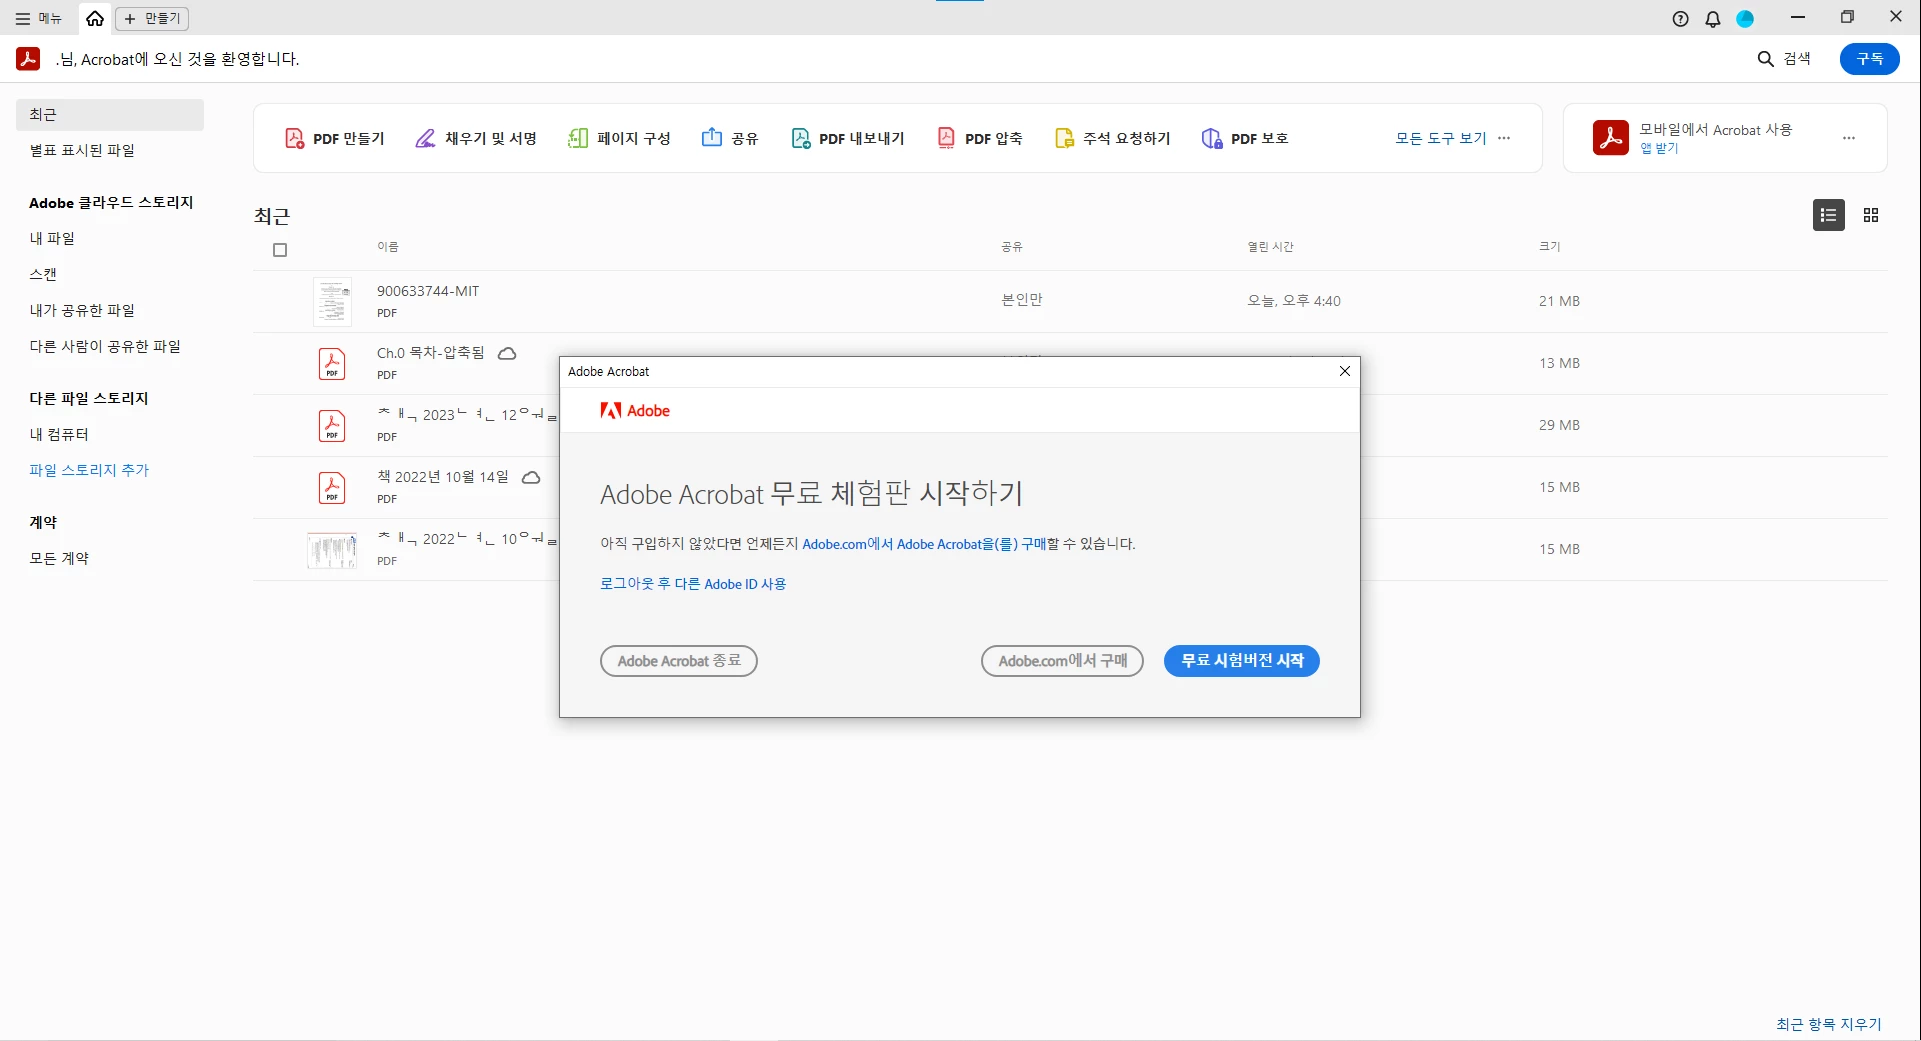Open the hamburger 메뉴 button
Viewport: 1921px width, 1041px height.
[x=38, y=18]
